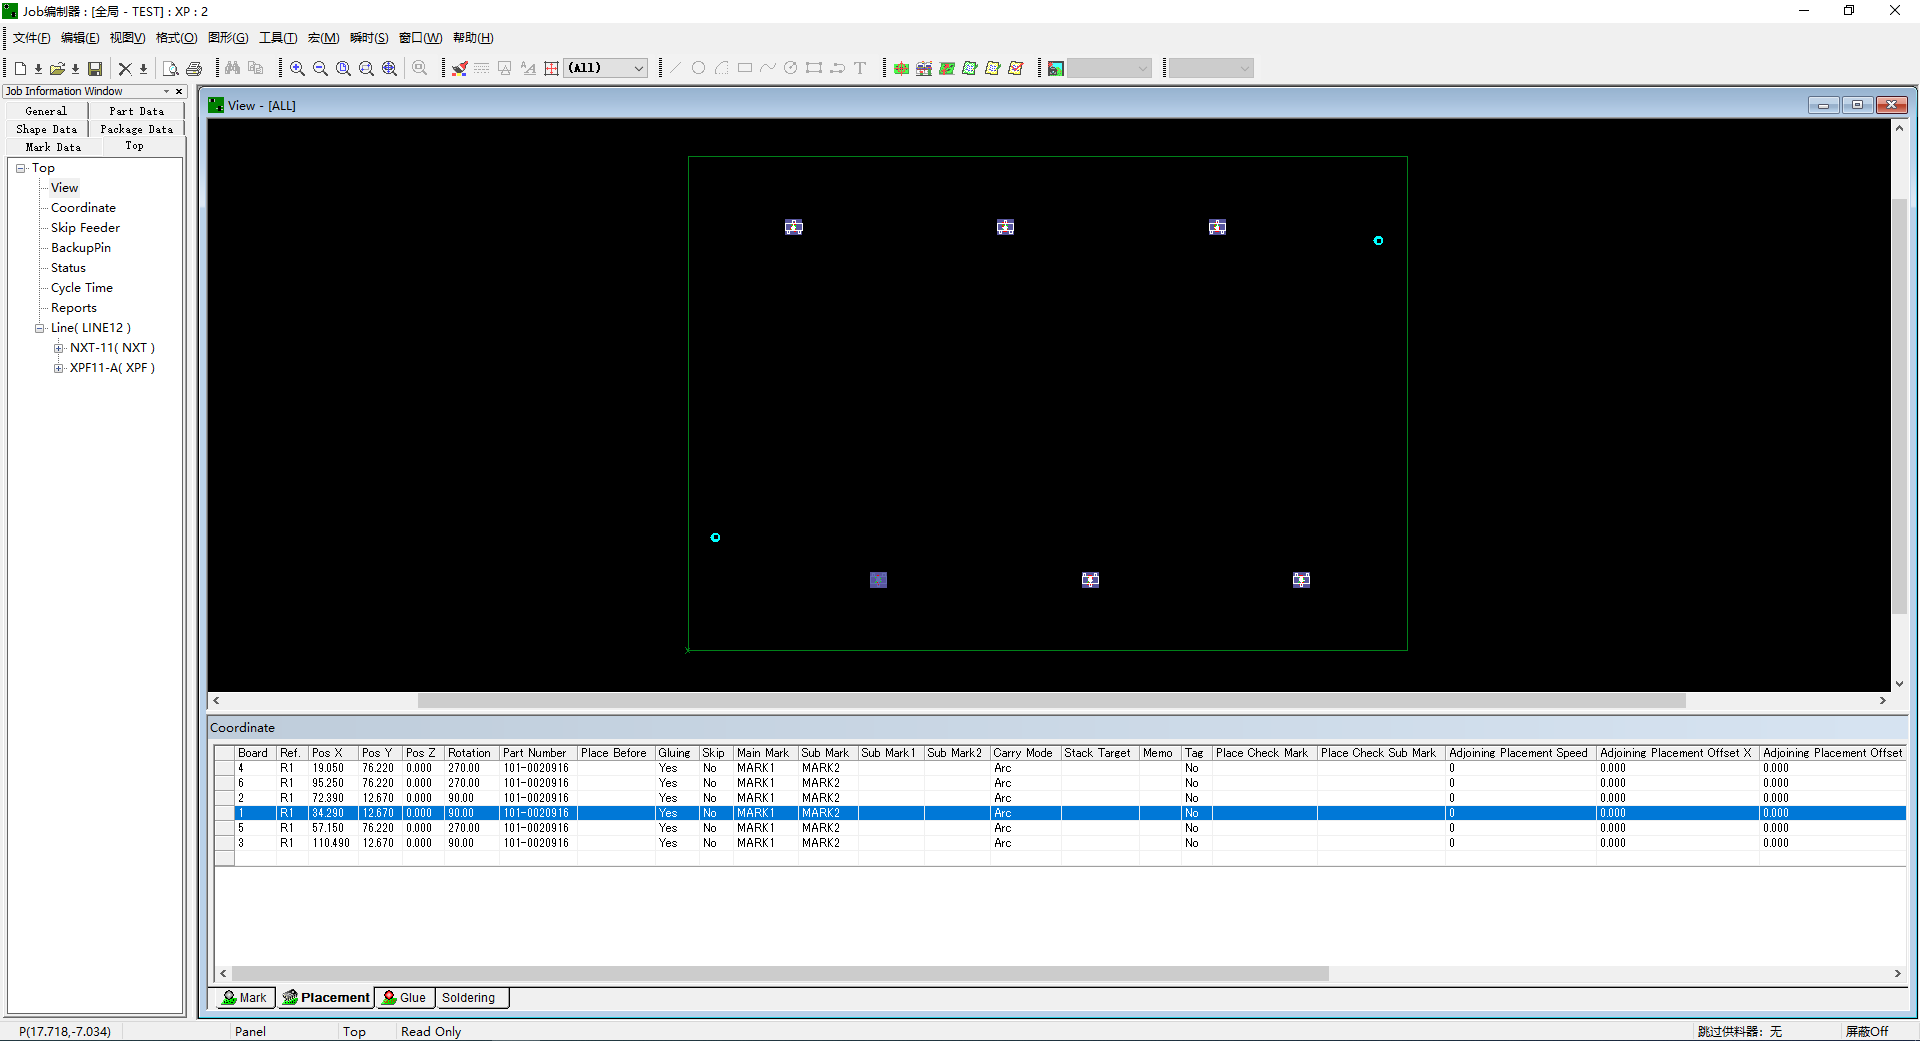
Task: Click the Print Preview icon
Action: coord(171,69)
